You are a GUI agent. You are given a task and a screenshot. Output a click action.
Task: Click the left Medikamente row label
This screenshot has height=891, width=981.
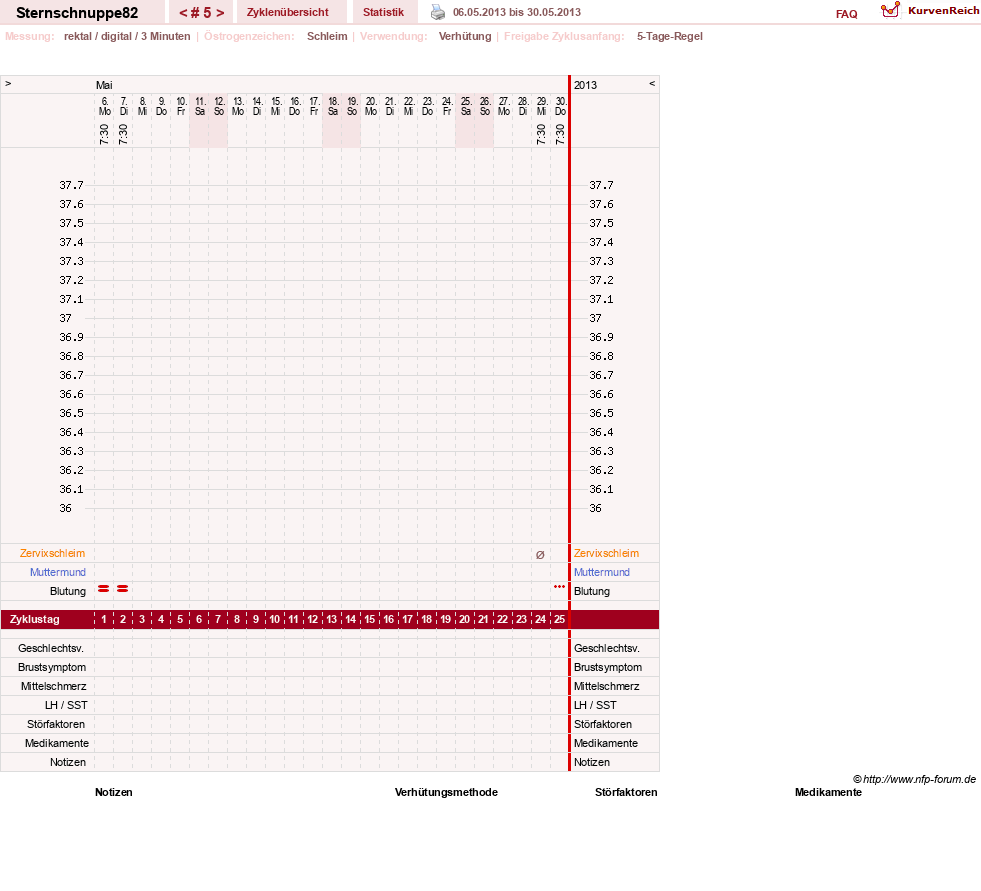(x=56, y=743)
